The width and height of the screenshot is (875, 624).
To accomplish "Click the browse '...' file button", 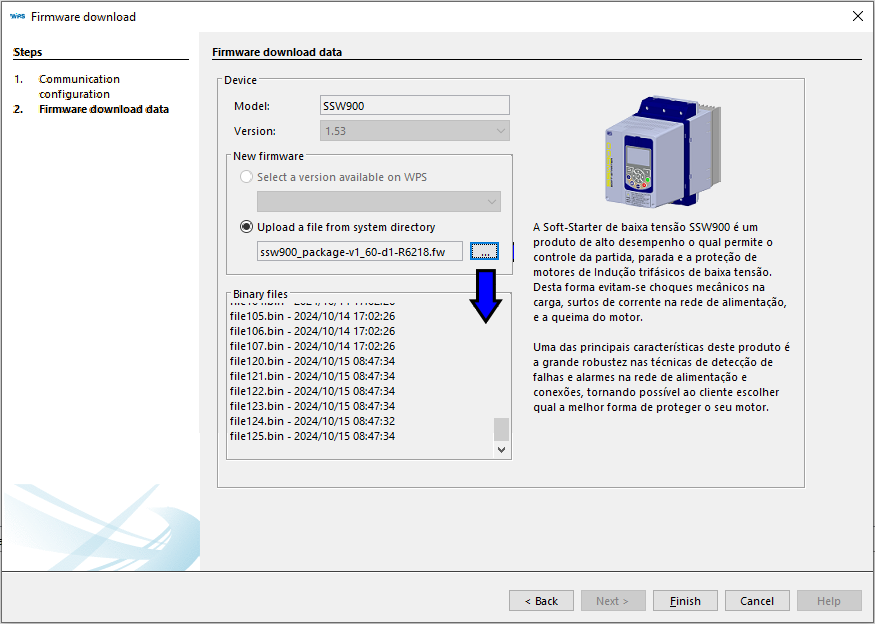I will point(483,252).
